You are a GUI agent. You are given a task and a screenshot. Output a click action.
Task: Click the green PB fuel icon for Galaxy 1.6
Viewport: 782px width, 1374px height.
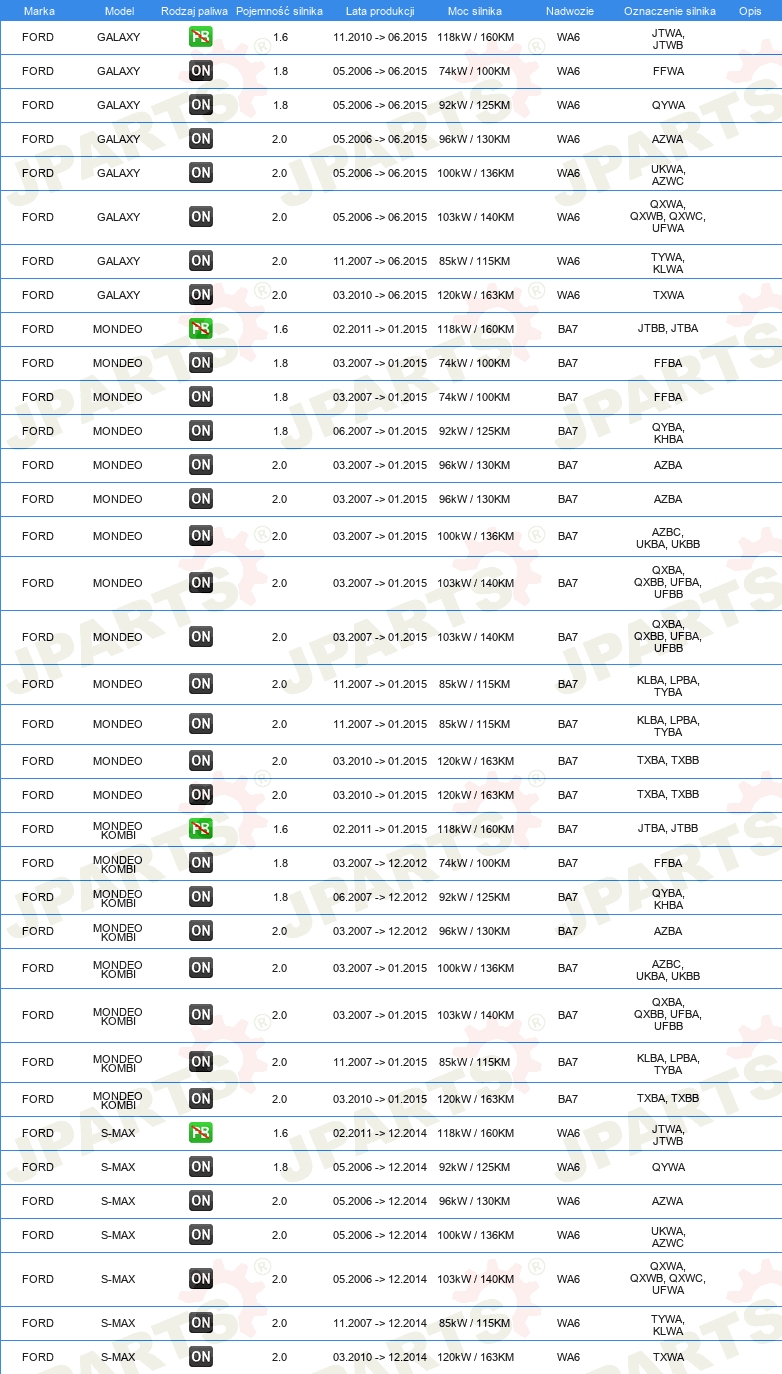coord(201,37)
